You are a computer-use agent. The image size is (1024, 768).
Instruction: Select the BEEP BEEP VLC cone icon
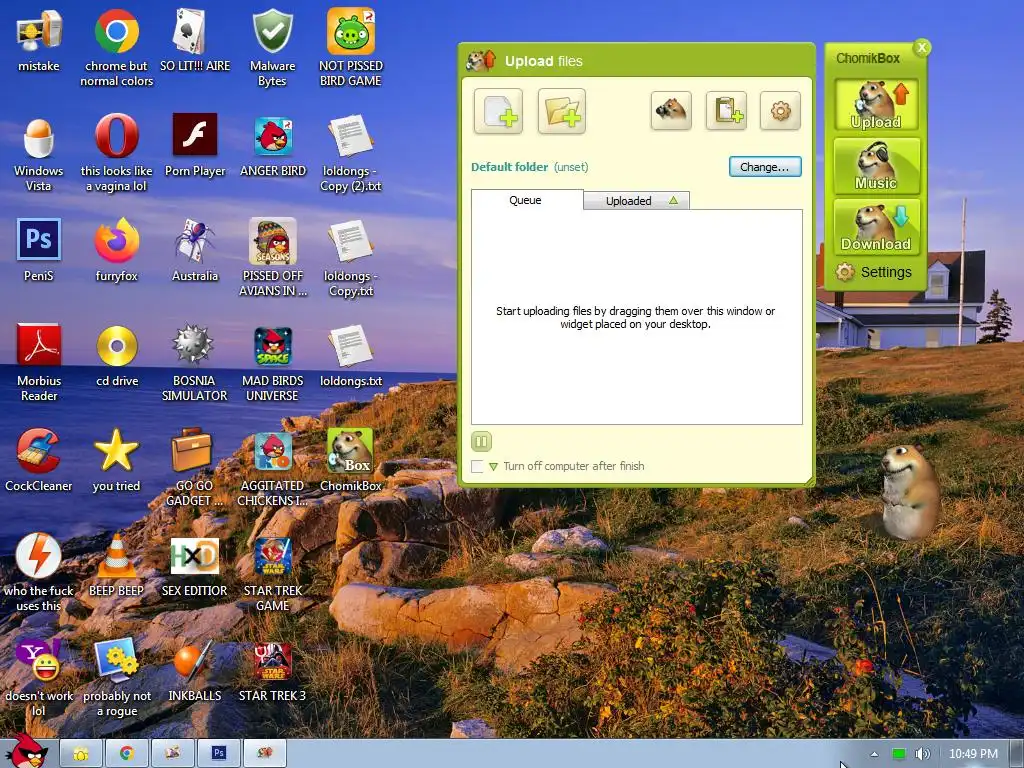pyautogui.click(x=117, y=566)
